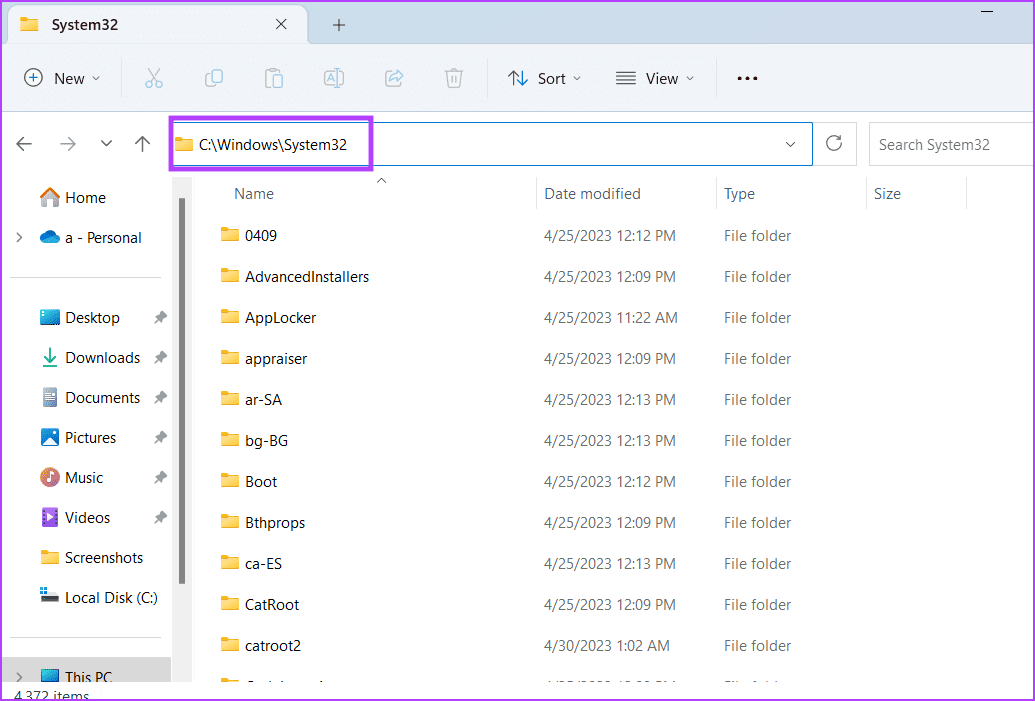Select the Boot folder

[x=249, y=481]
